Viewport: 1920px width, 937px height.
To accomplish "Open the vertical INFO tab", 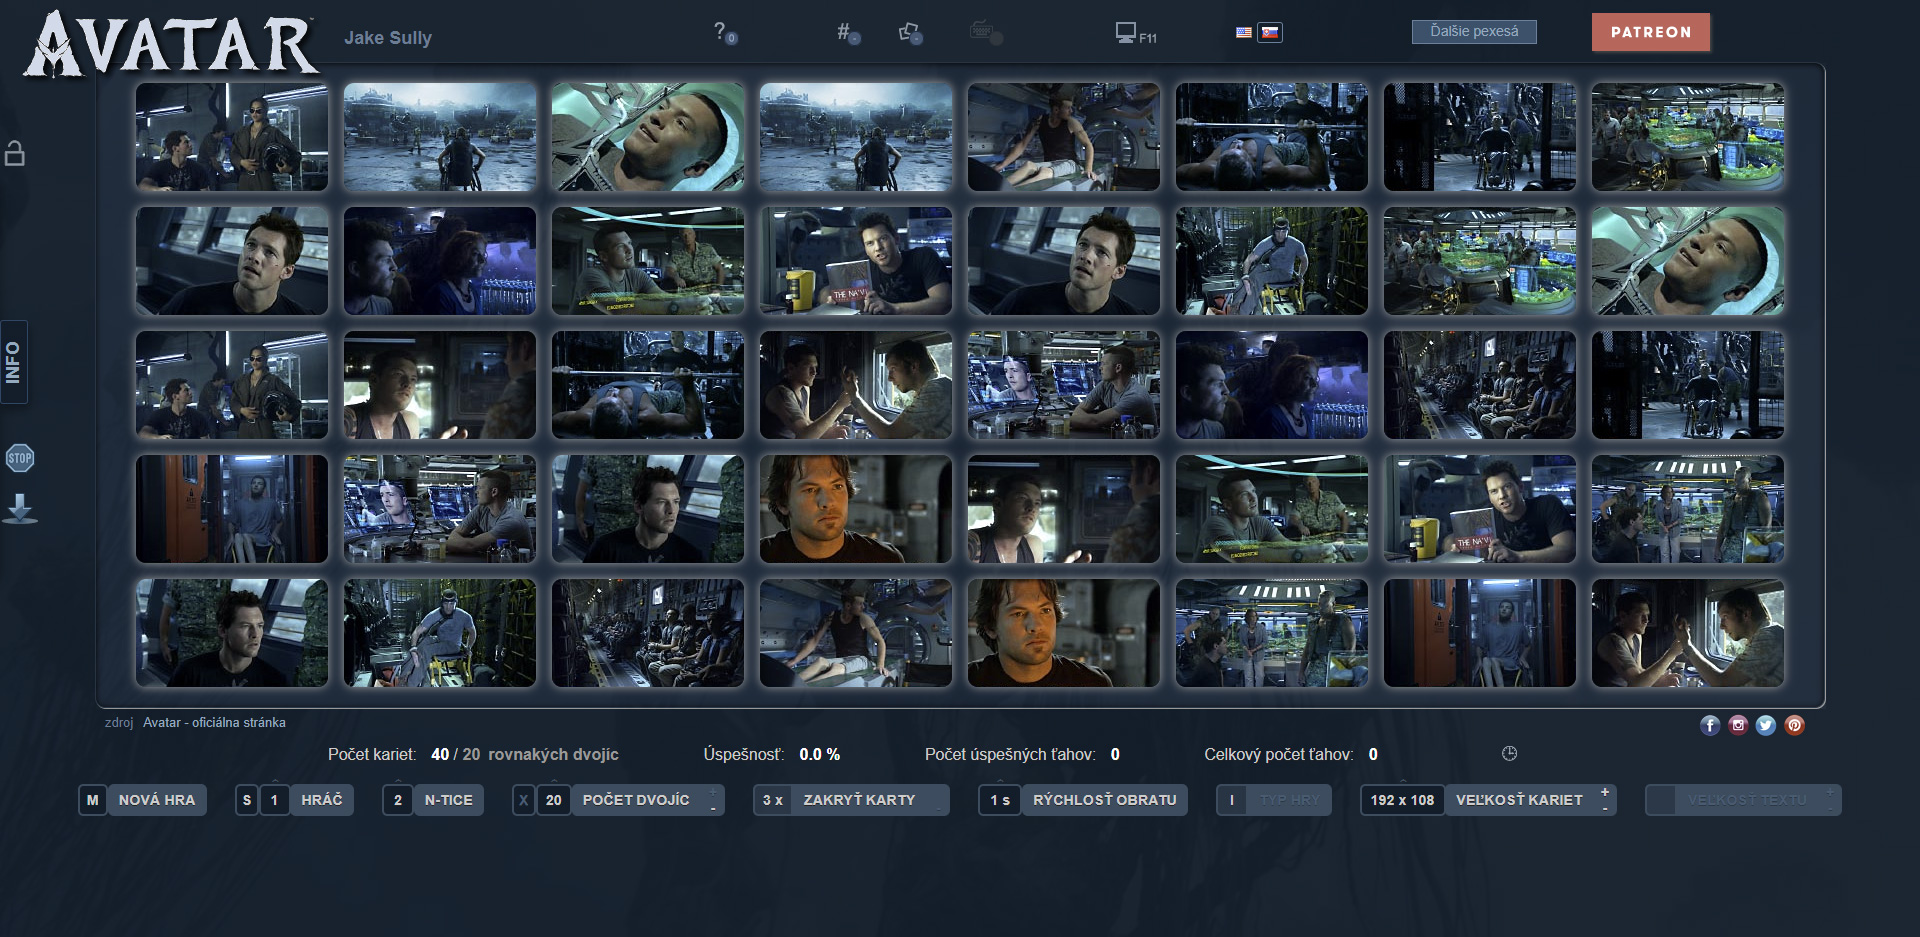I will point(14,362).
